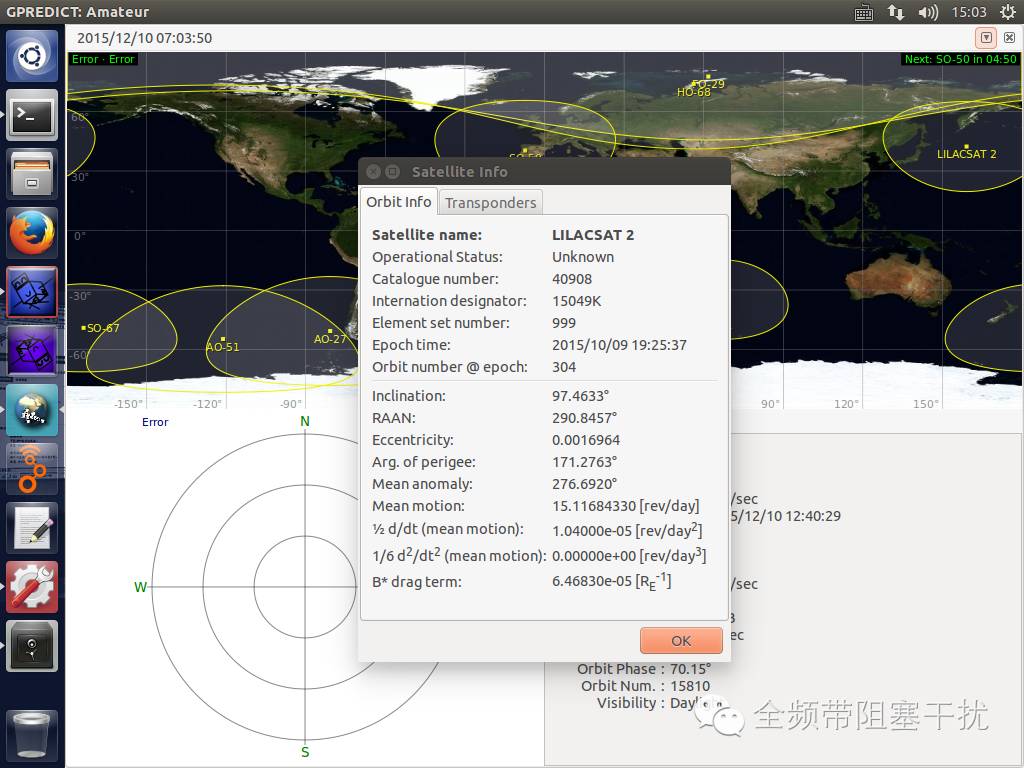Open the module options dropdown arrow
Screen dimensions: 1024x768
pyautogui.click(x=986, y=38)
